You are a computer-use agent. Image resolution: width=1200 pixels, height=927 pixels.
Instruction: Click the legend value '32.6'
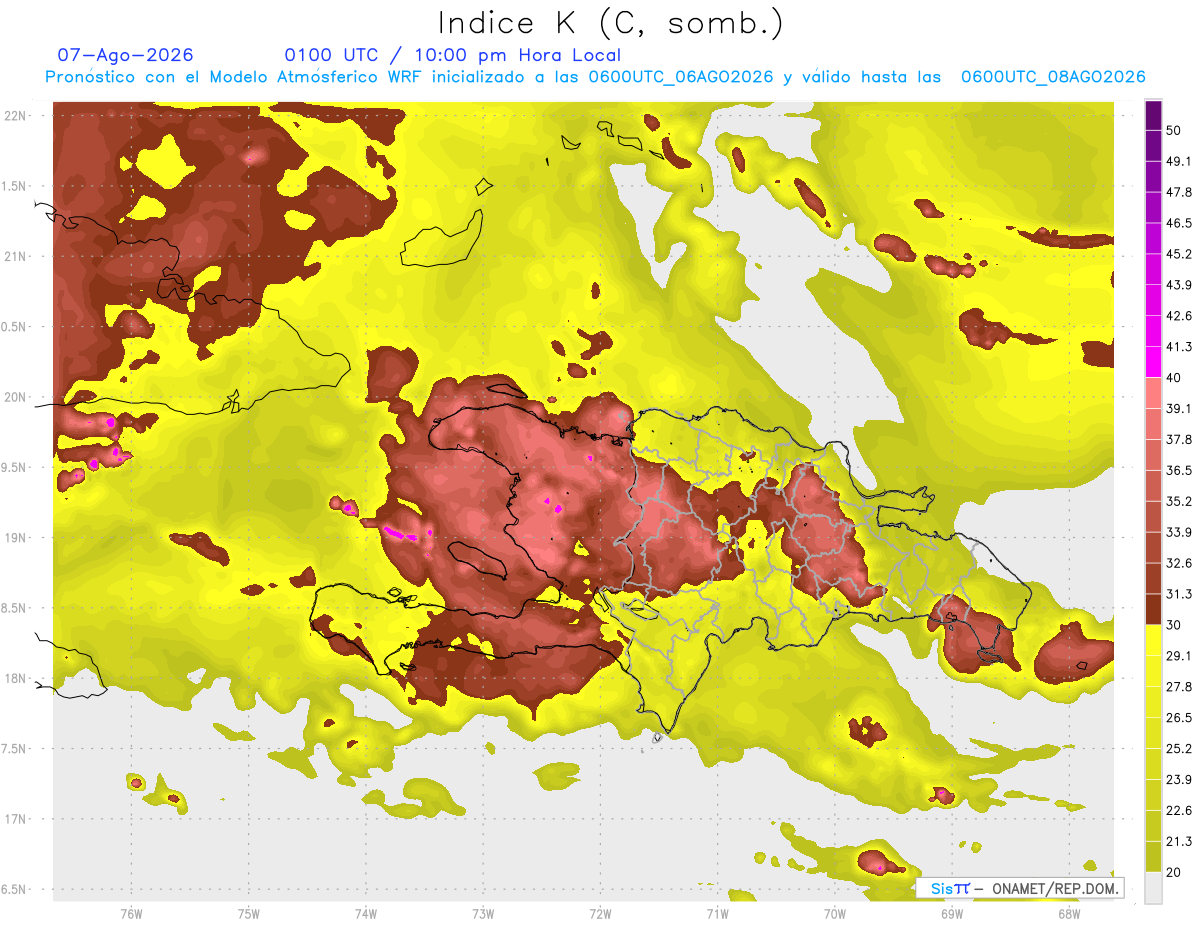[x=1178, y=563]
